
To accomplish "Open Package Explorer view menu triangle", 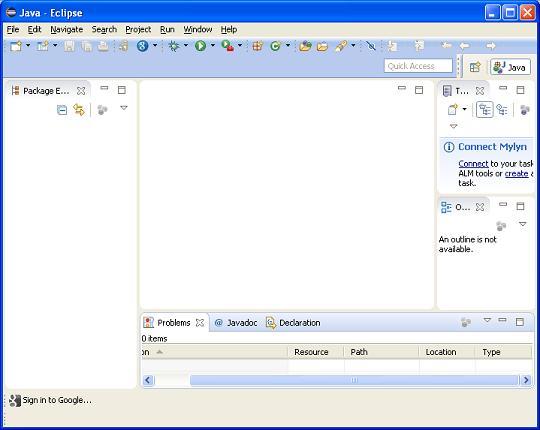I will coord(124,108).
